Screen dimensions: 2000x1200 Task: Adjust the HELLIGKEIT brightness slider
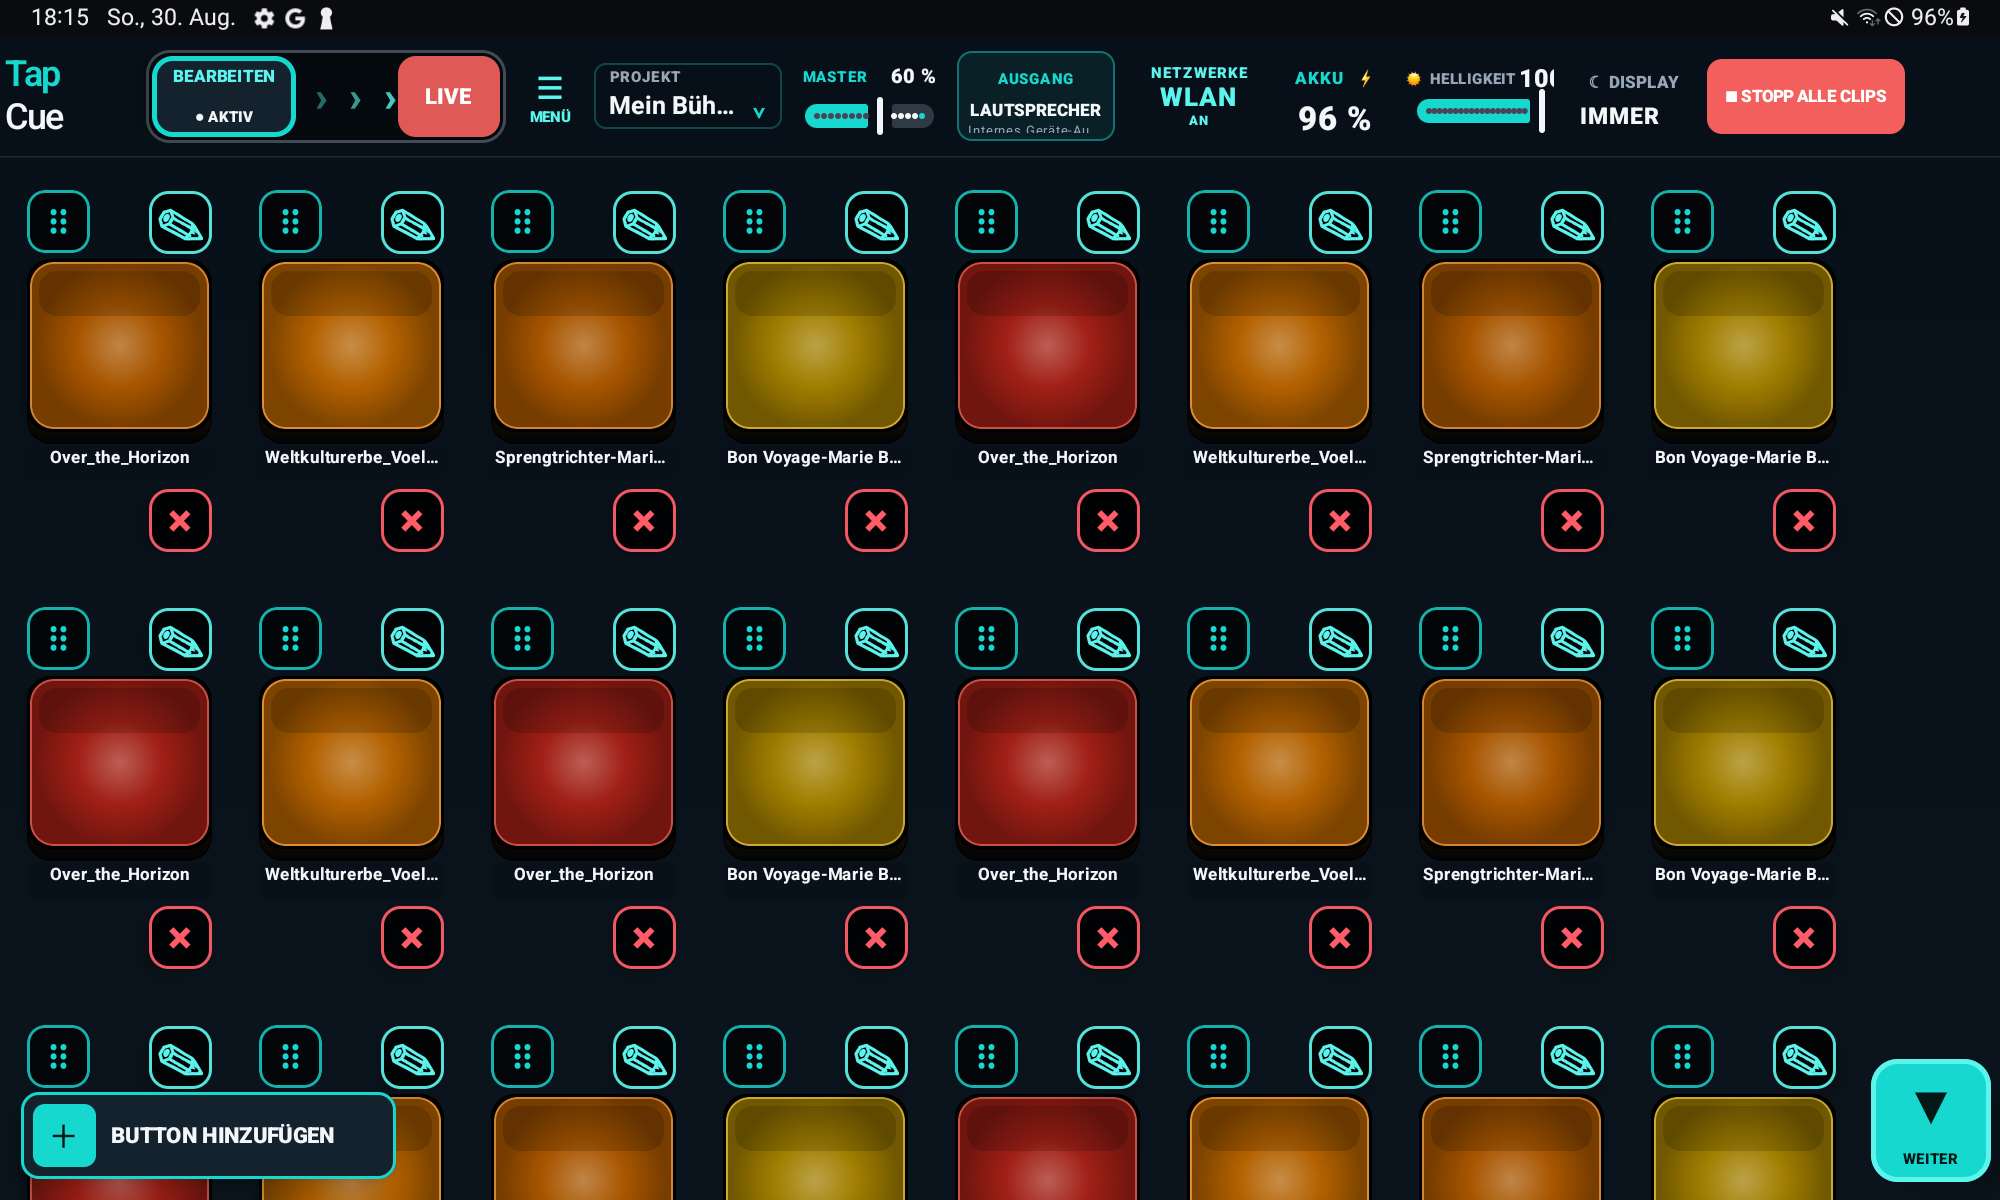tap(1481, 111)
